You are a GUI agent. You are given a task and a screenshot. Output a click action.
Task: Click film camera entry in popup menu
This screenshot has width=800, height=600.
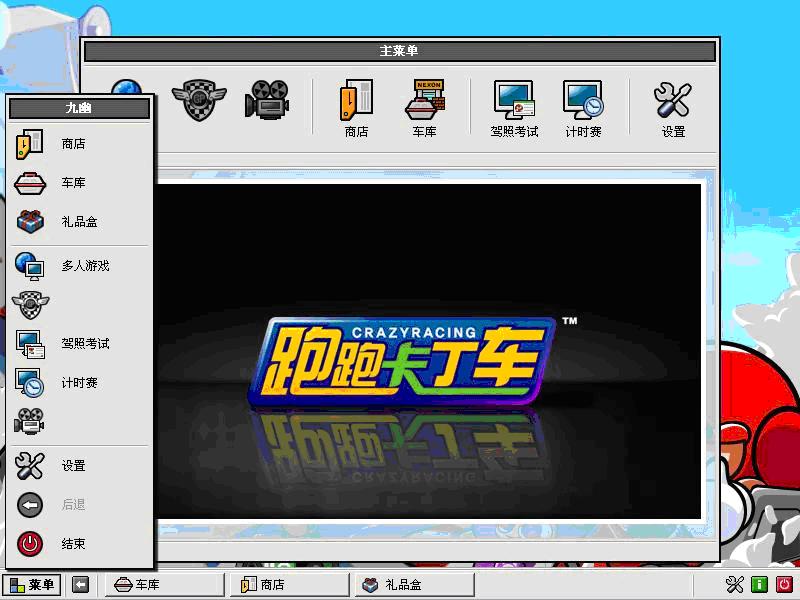tap(30, 422)
